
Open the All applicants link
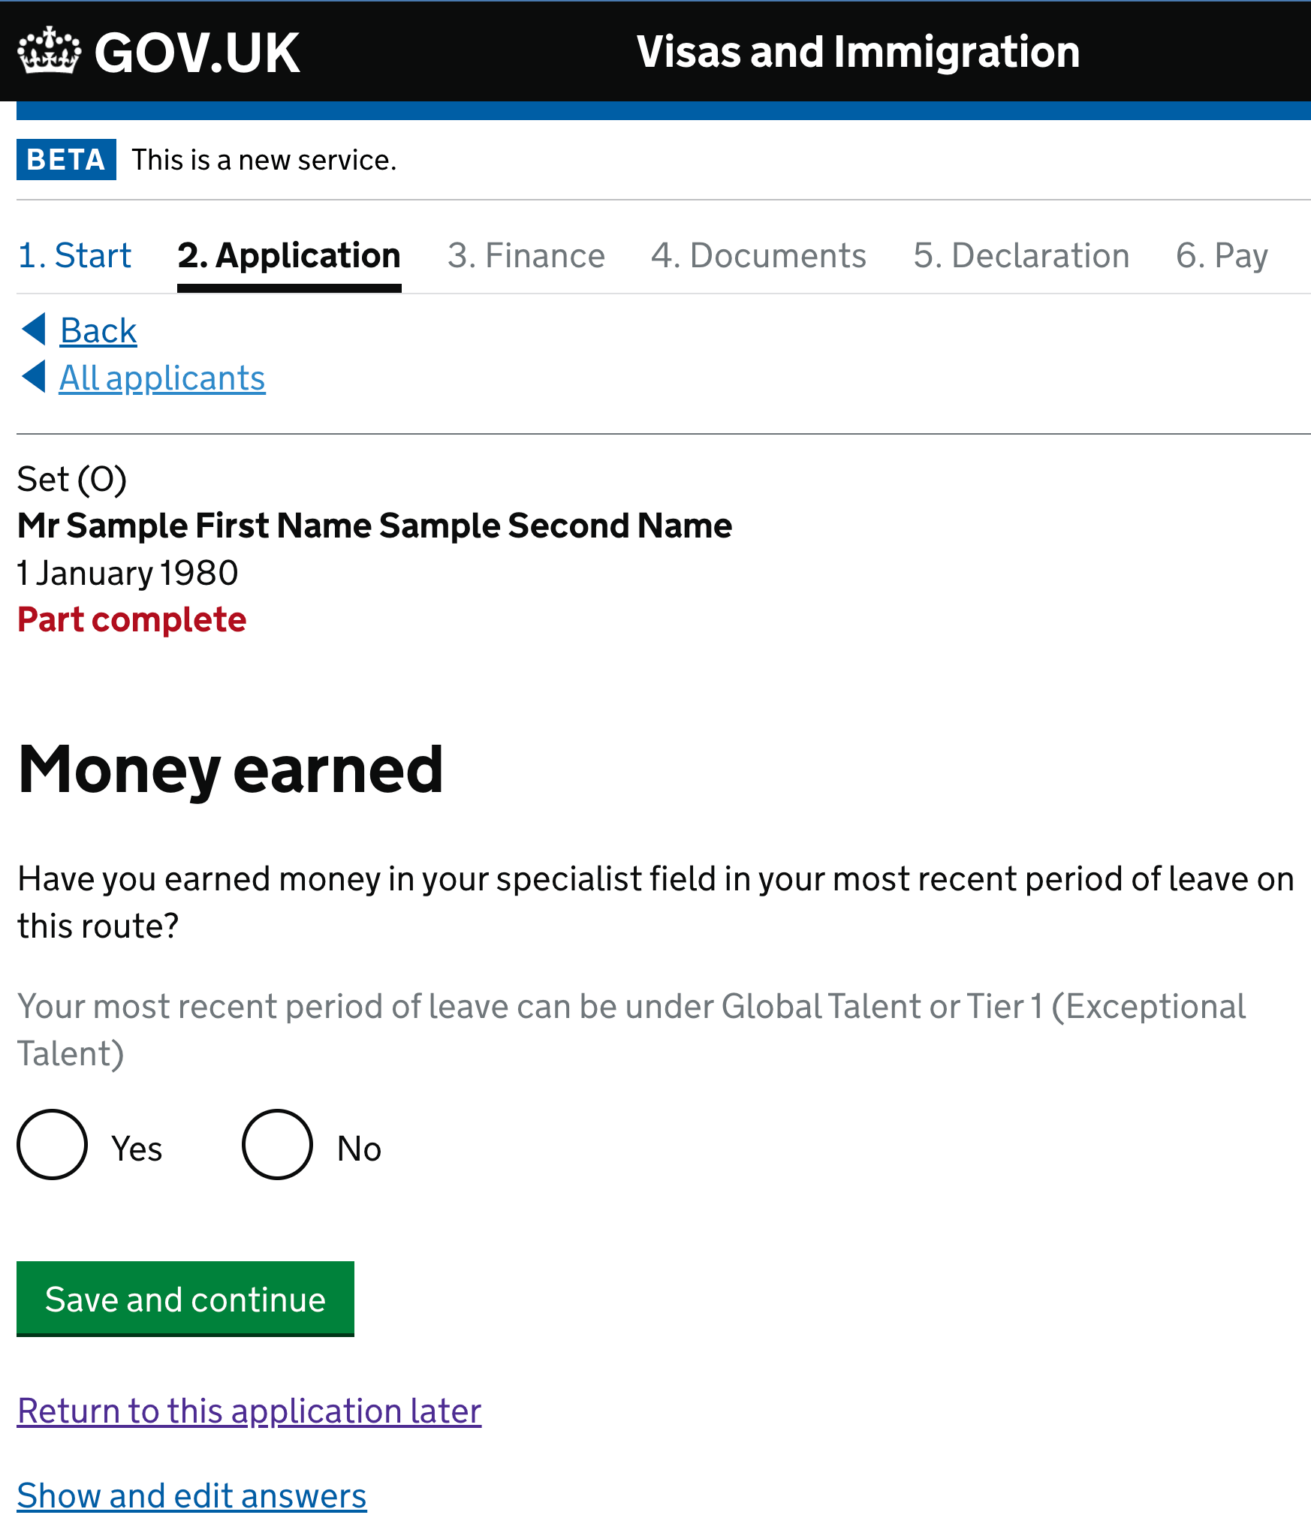click(162, 377)
